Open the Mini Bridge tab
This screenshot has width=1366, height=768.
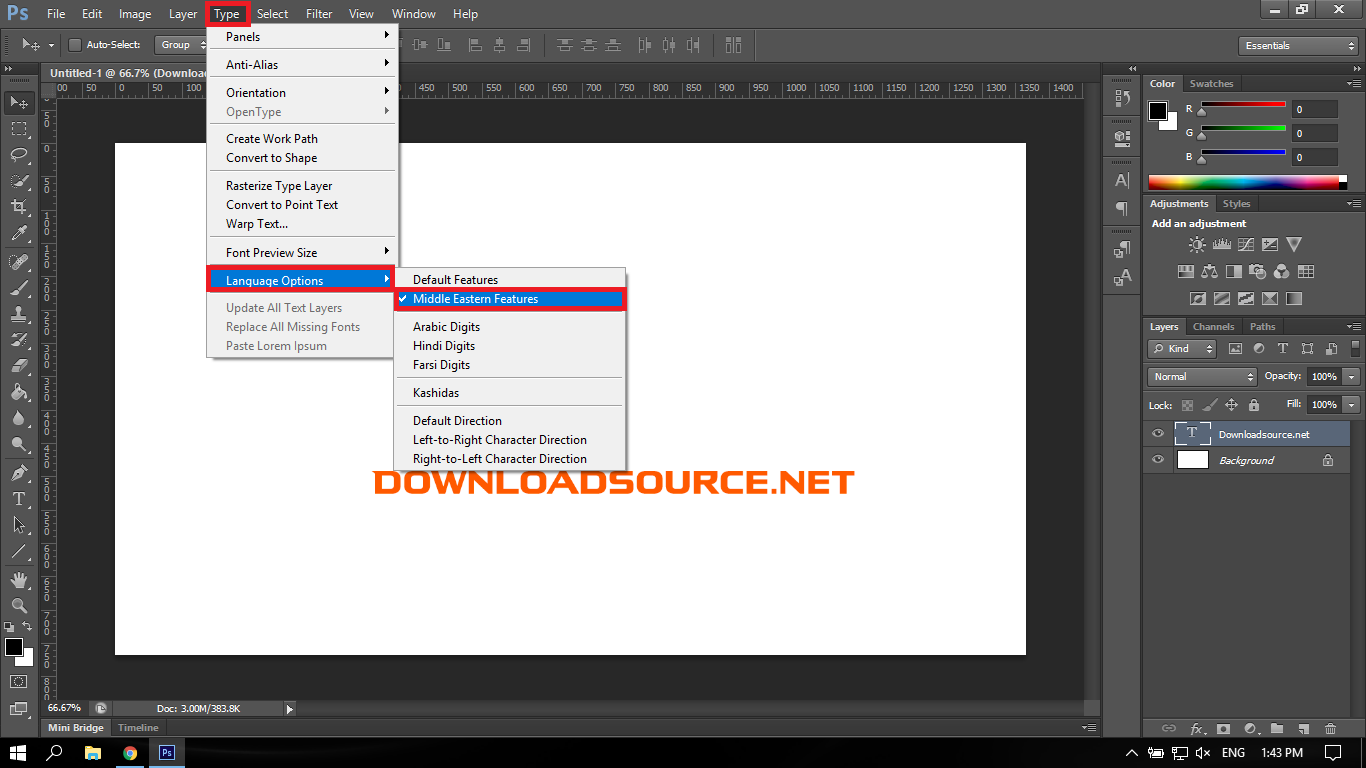coord(76,728)
